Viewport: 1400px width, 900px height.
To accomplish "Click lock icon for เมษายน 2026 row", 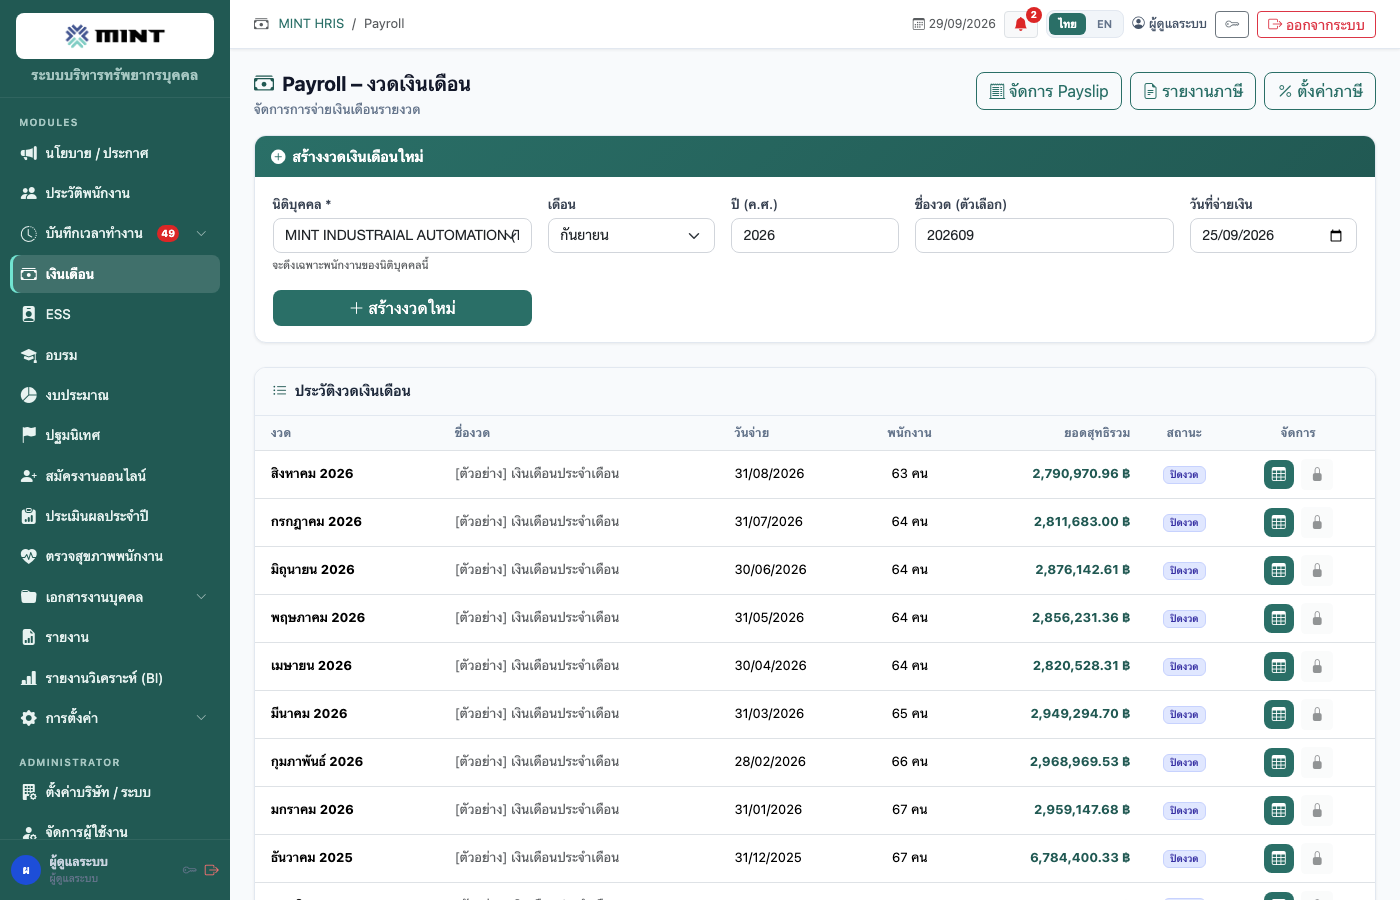I will click(x=1317, y=667).
